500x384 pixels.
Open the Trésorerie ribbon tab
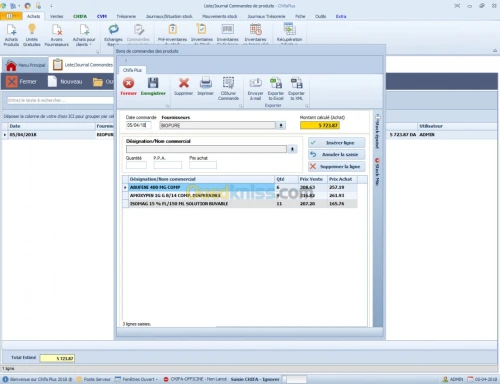coord(126,16)
